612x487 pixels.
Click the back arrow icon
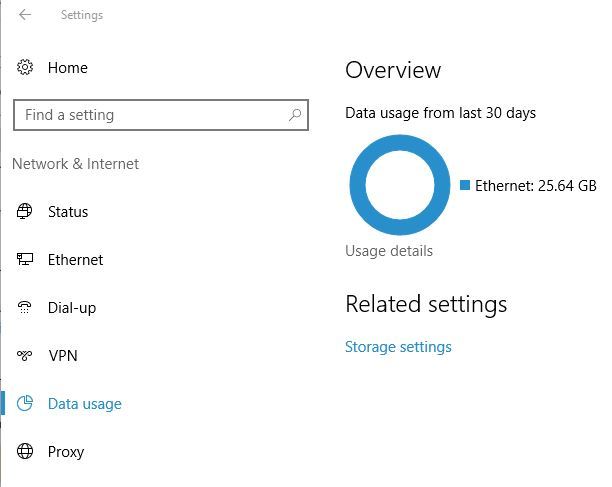tap(25, 15)
